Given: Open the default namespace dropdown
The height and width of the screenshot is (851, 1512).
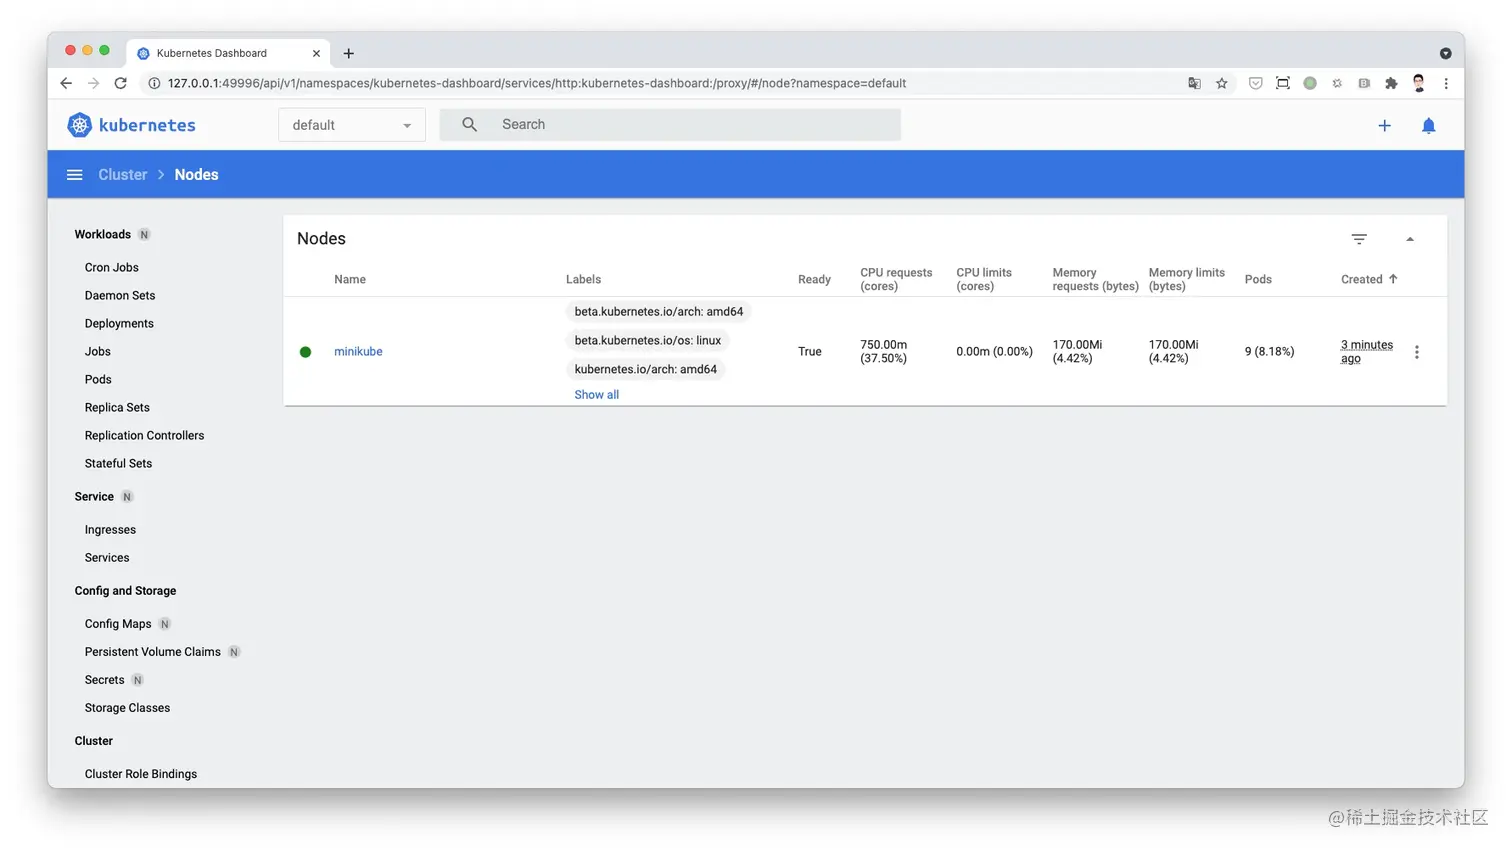Looking at the screenshot, I should tap(352, 125).
